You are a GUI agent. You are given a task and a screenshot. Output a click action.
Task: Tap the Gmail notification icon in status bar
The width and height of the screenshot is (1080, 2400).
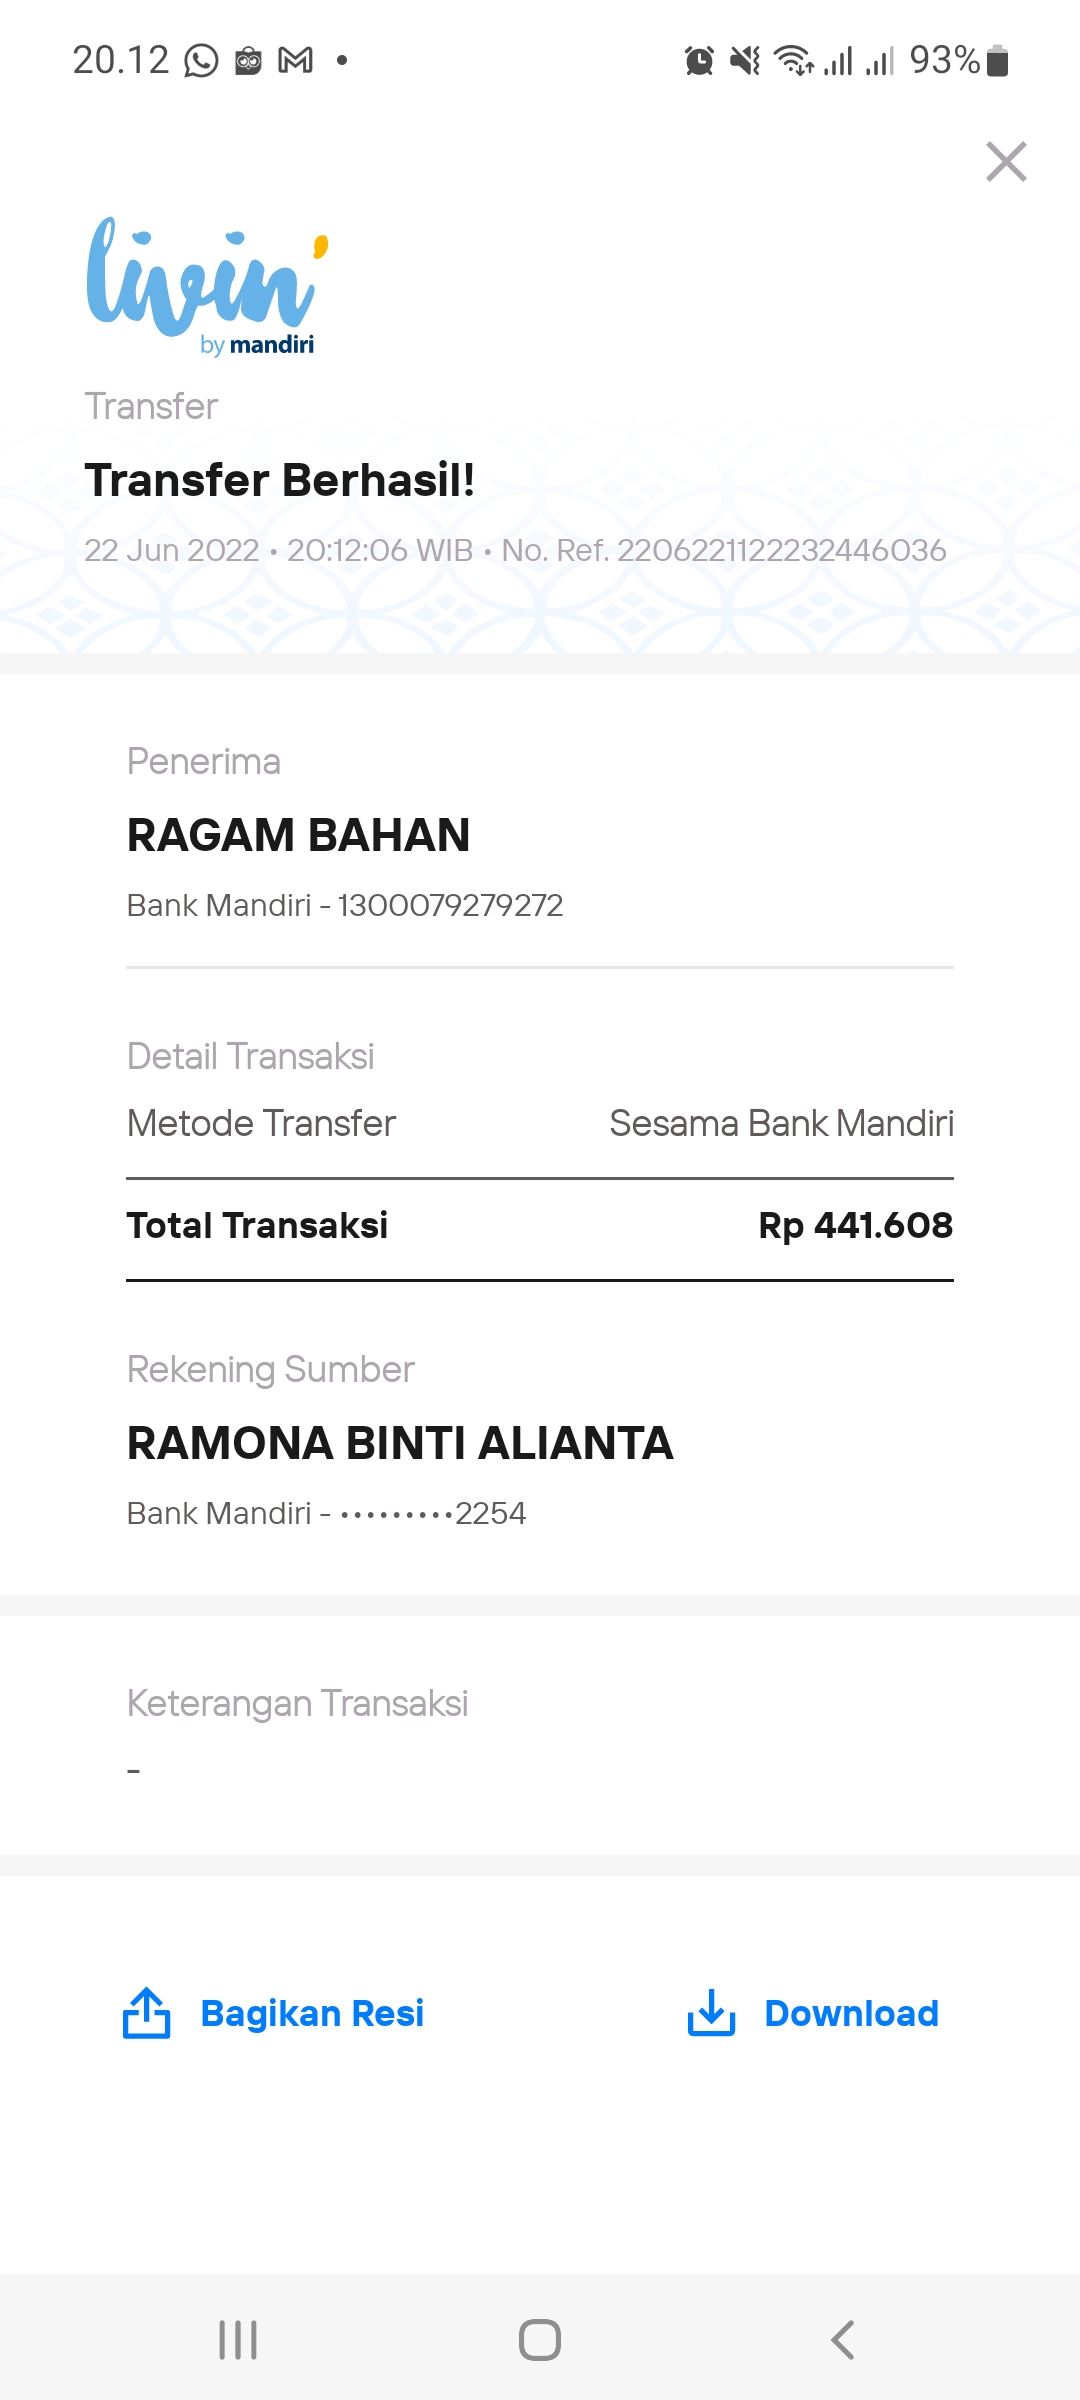(295, 61)
